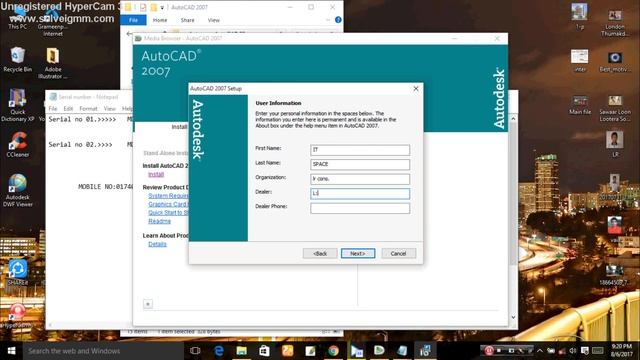Cancel the AutoCAD 2007 Setup

[398, 253]
